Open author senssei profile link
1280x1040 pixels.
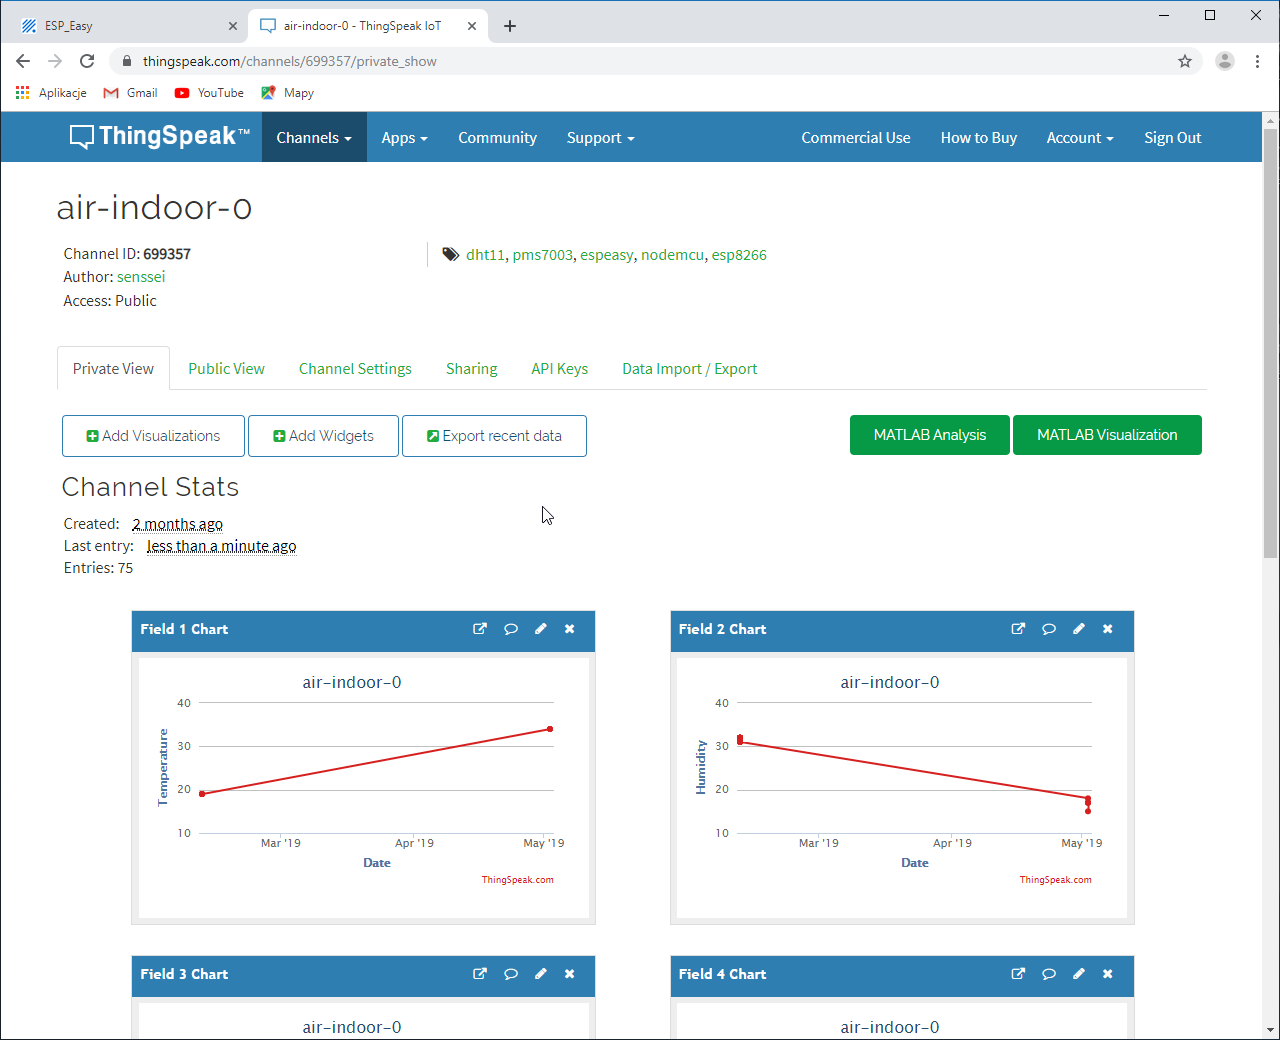[x=141, y=277]
